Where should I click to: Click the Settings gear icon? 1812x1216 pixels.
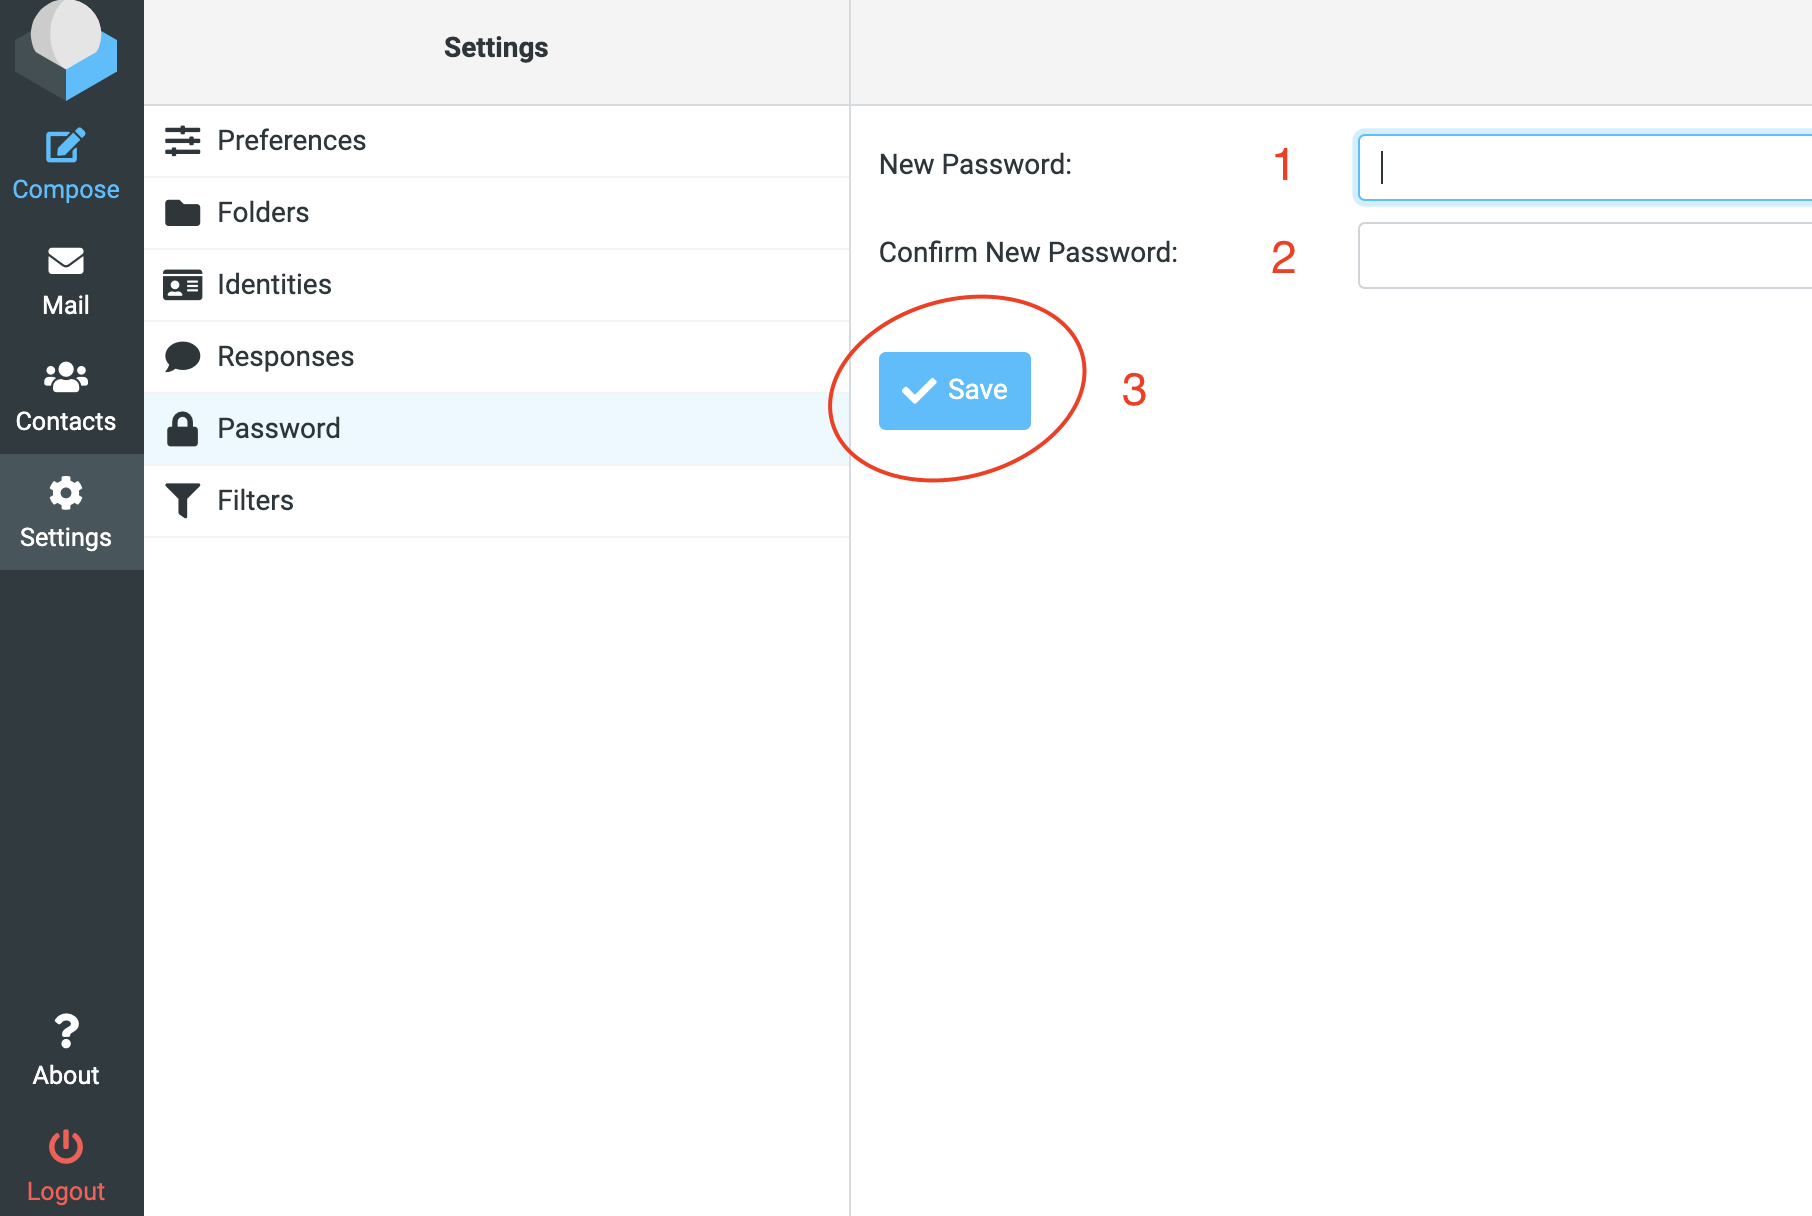66,493
